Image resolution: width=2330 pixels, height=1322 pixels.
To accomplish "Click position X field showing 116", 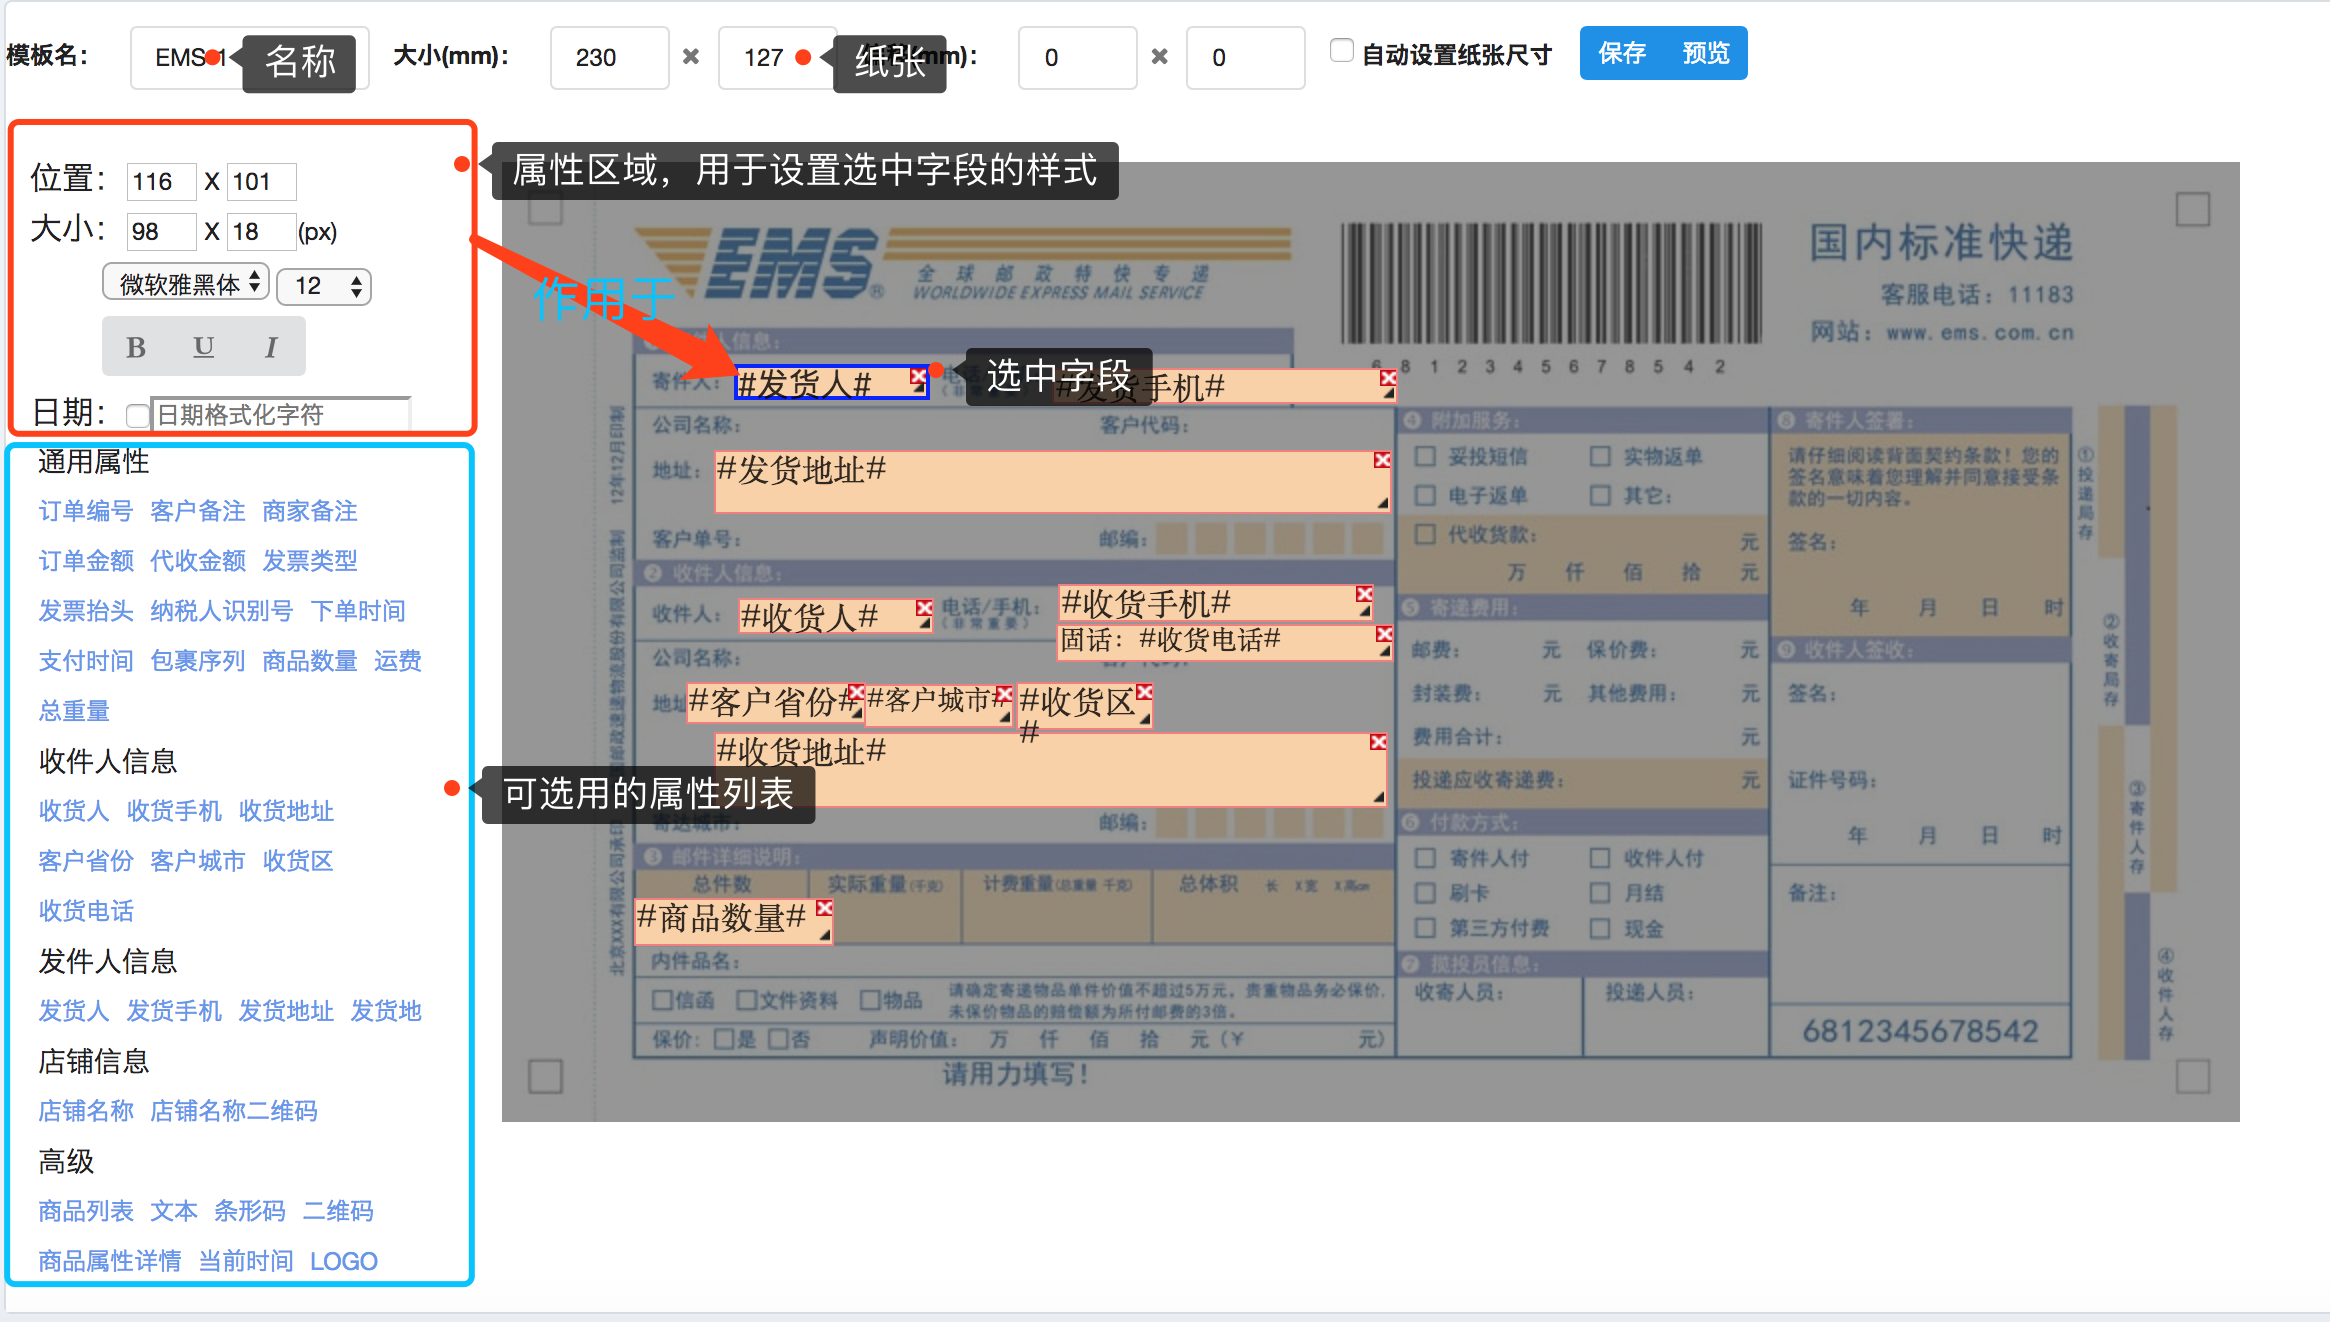I will pyautogui.click(x=161, y=182).
